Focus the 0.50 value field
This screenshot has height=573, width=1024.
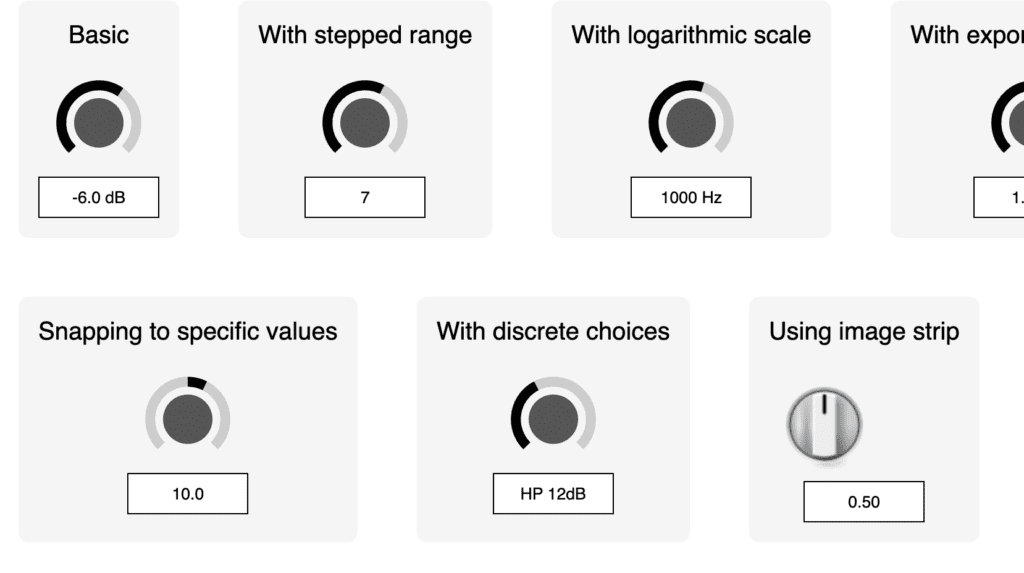pos(864,502)
